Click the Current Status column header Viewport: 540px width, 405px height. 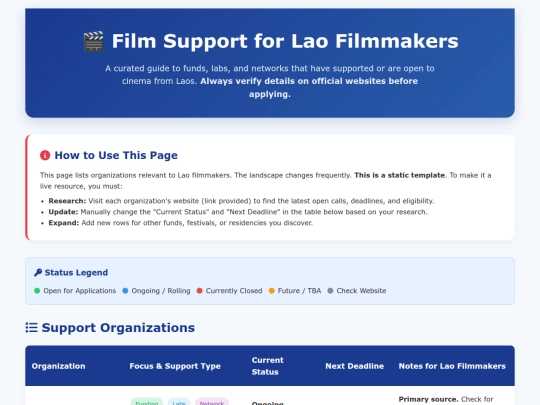(x=268, y=366)
